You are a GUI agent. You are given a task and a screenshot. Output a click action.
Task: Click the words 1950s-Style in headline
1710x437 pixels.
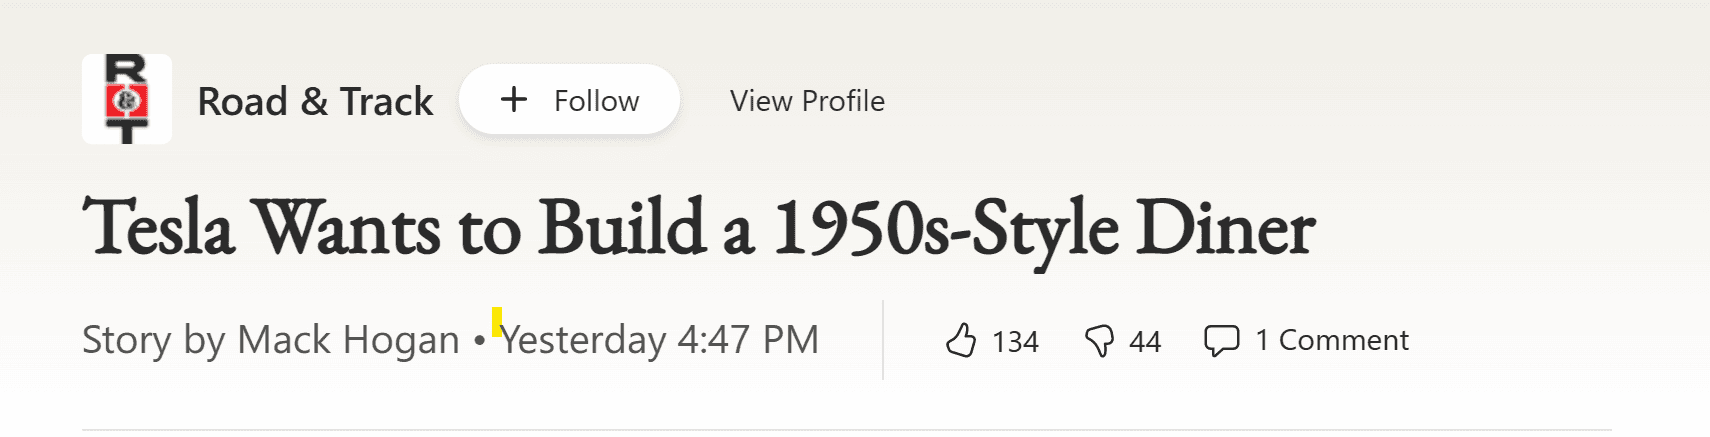point(945,228)
